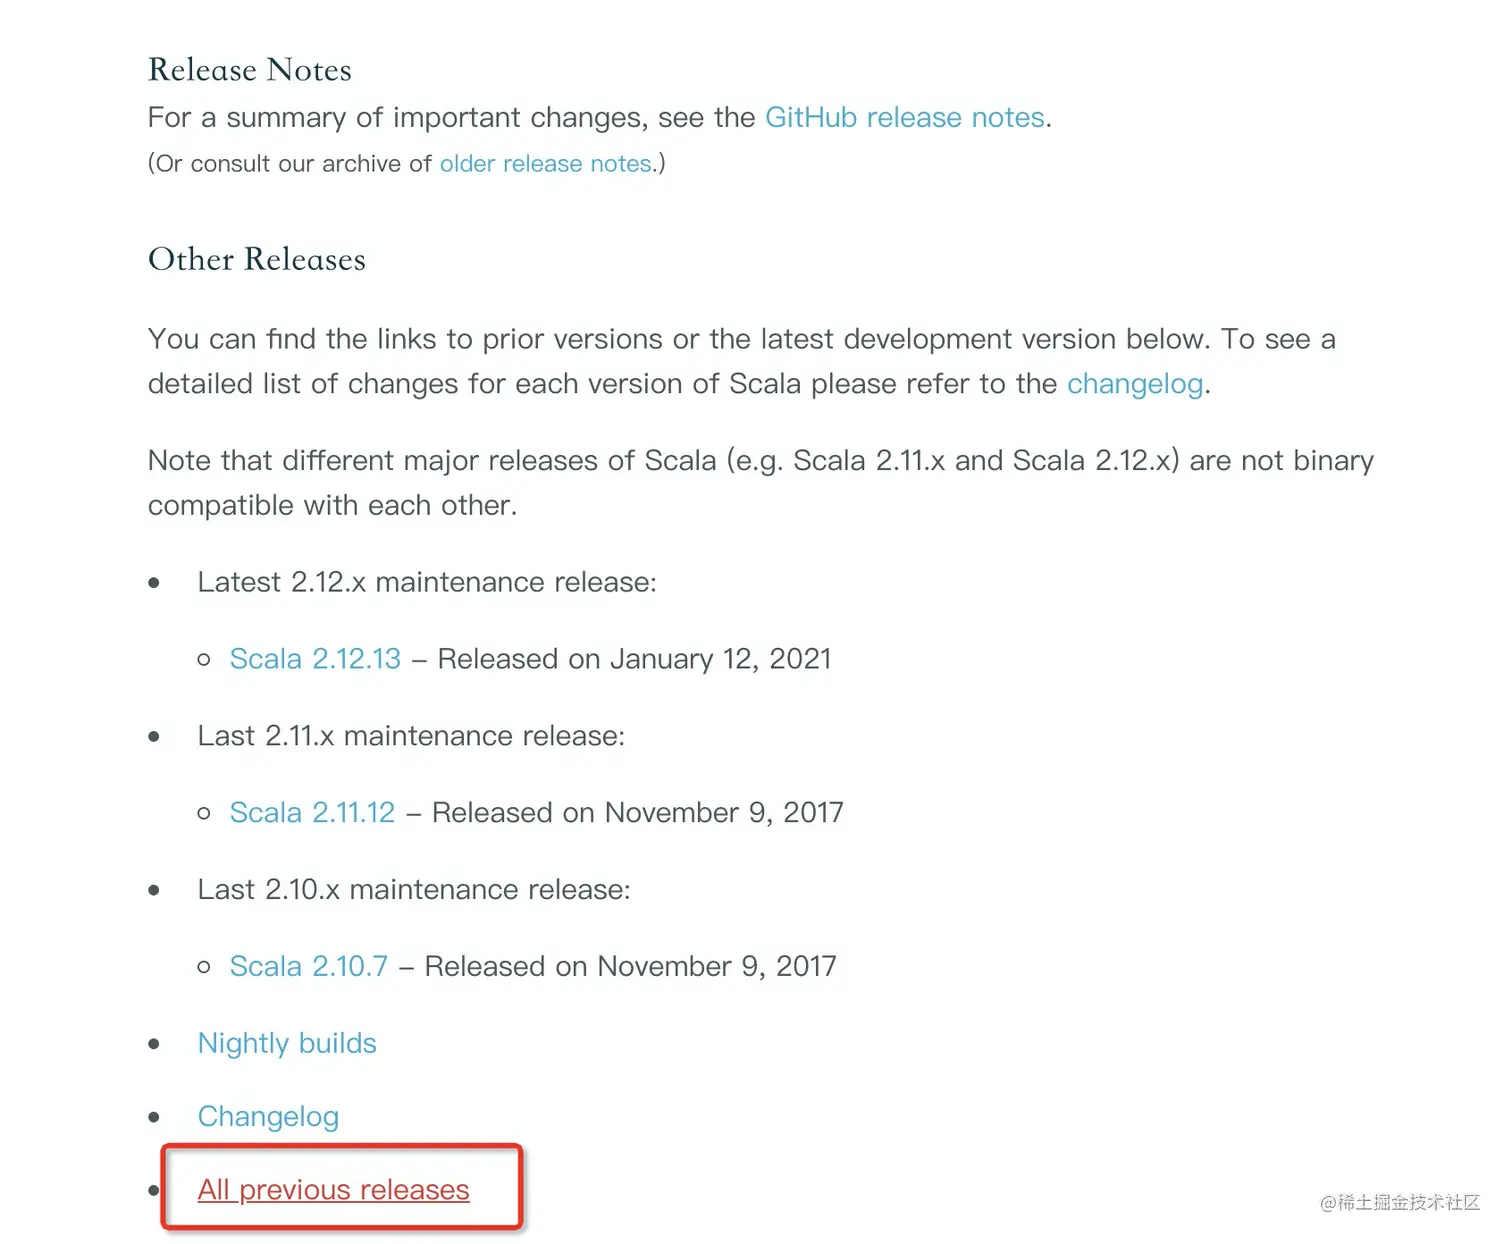
Task: Open the Changelog bullet list link
Action: pos(268,1116)
